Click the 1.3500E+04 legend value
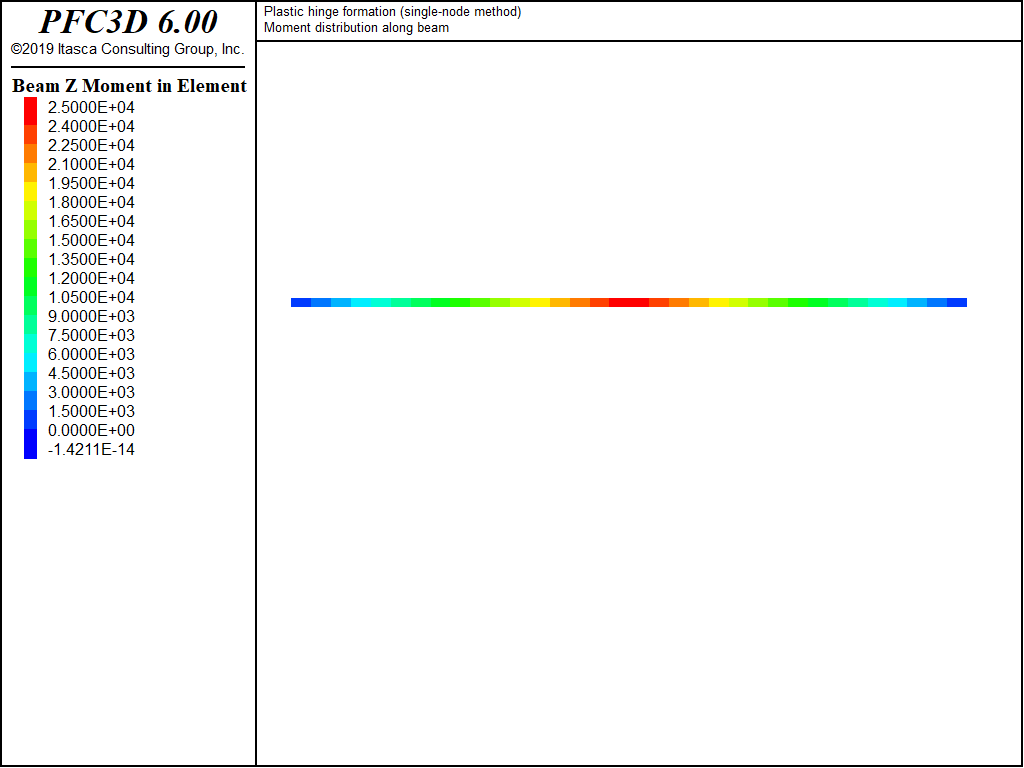The height and width of the screenshot is (768, 1024). pos(91,259)
